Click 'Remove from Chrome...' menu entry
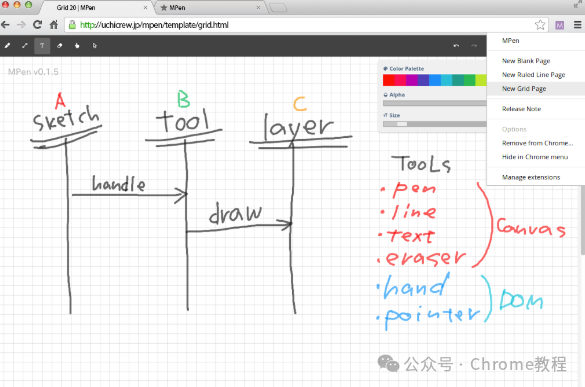The width and height of the screenshot is (585, 387). [x=537, y=143]
